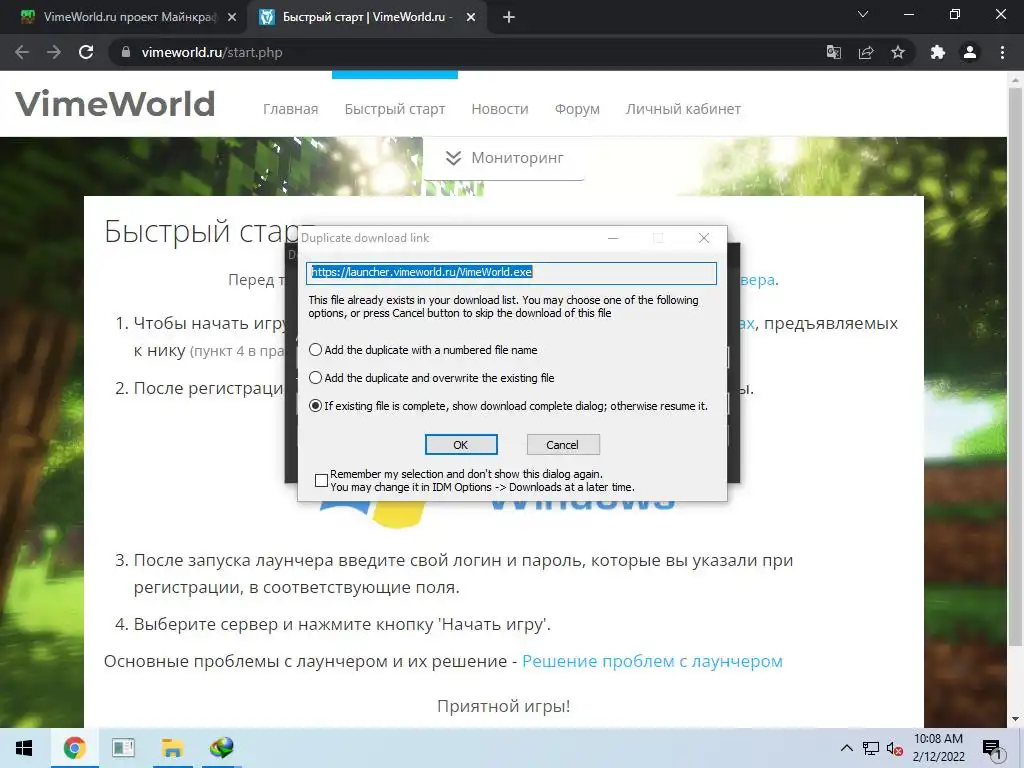Click the taskbar app next to Chrome
This screenshot has height=768, width=1024.
(123, 748)
